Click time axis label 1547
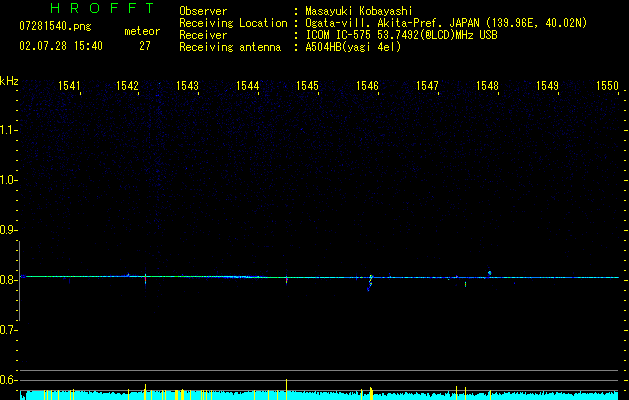 coord(427,86)
